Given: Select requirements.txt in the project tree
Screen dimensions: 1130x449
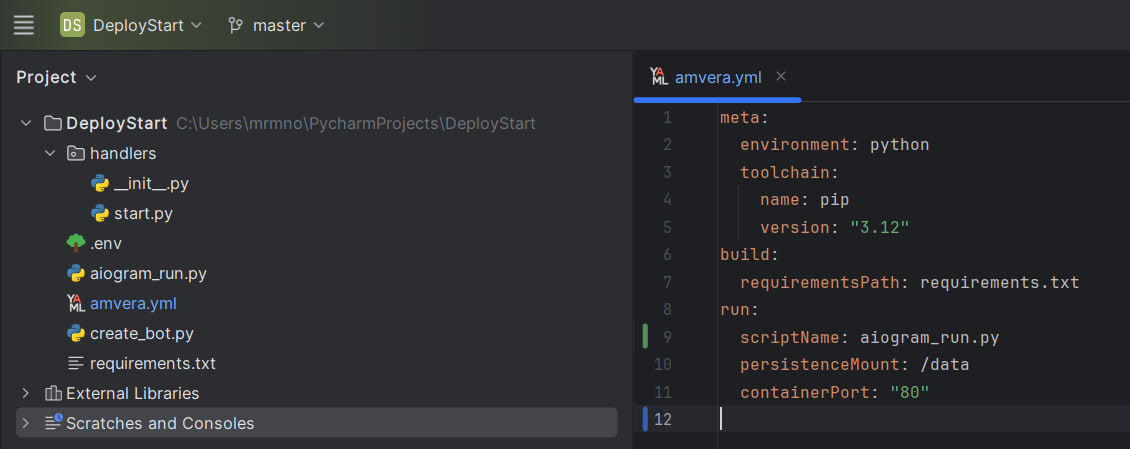Looking at the screenshot, I should tap(152, 363).
